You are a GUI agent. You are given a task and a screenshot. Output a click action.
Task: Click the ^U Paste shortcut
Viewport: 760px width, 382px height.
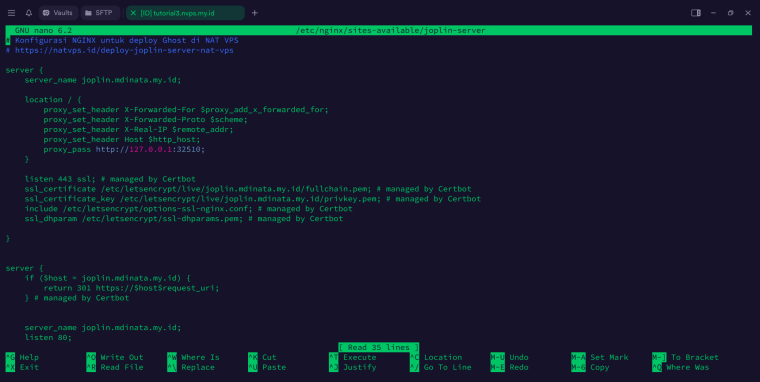click(267, 367)
